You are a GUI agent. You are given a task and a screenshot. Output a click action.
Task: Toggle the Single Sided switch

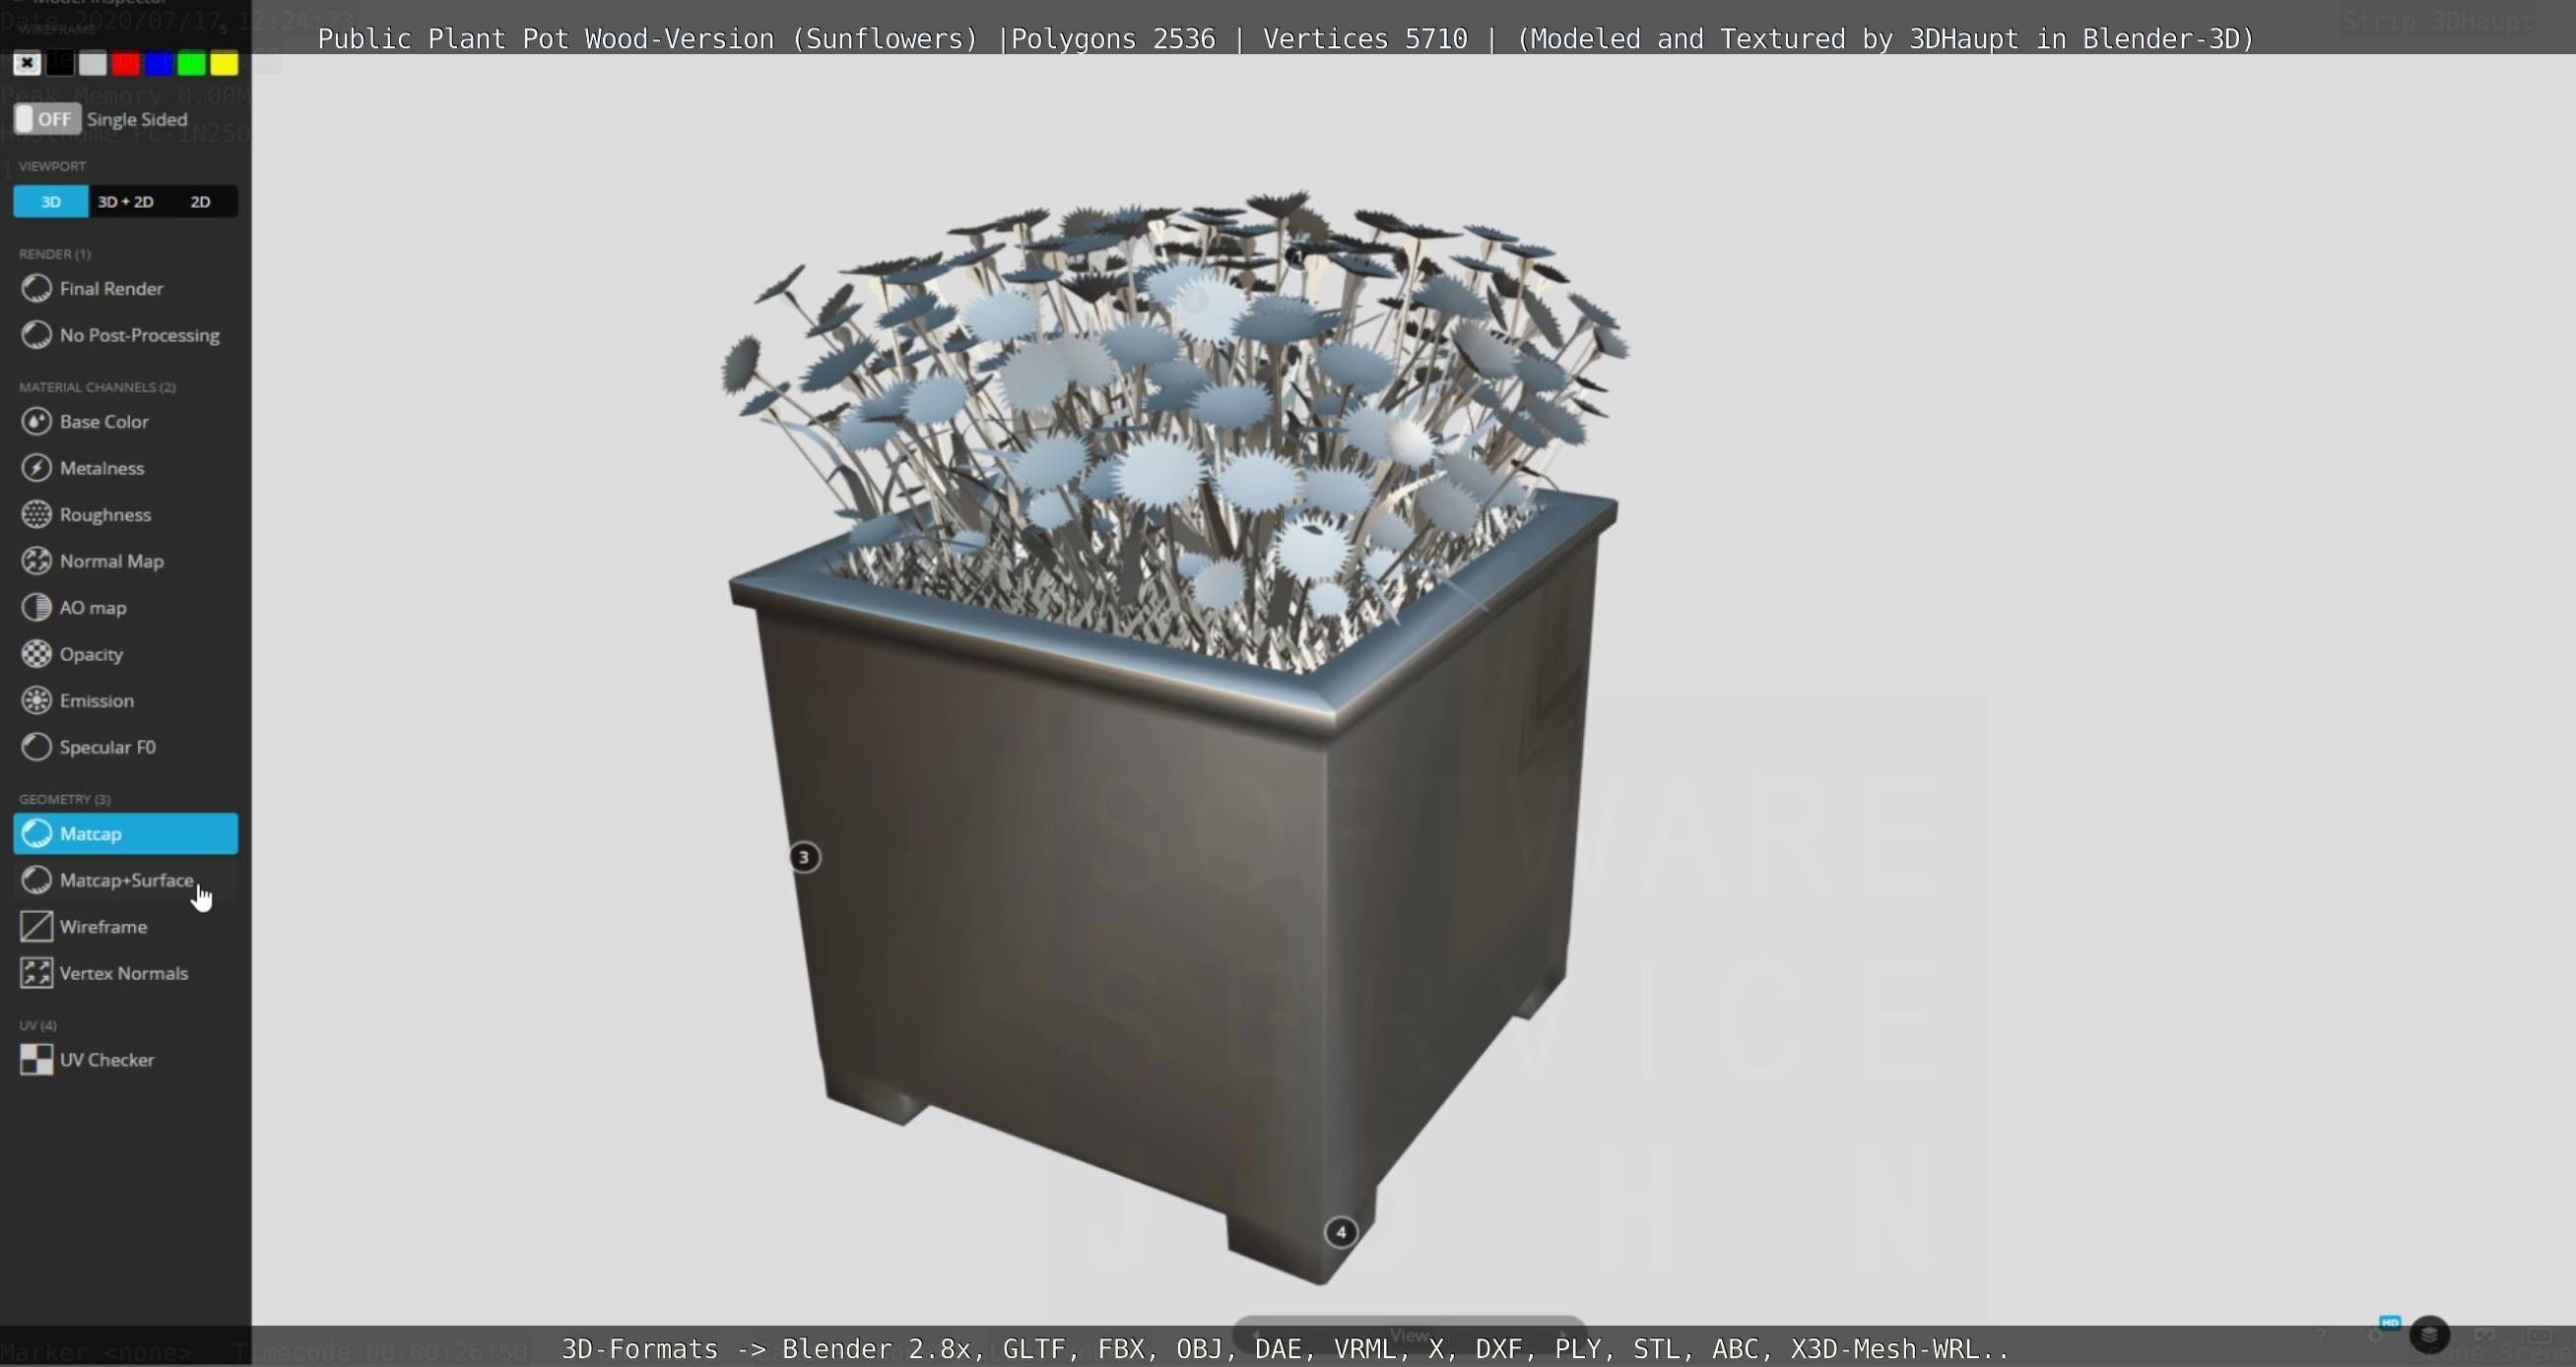(x=47, y=119)
